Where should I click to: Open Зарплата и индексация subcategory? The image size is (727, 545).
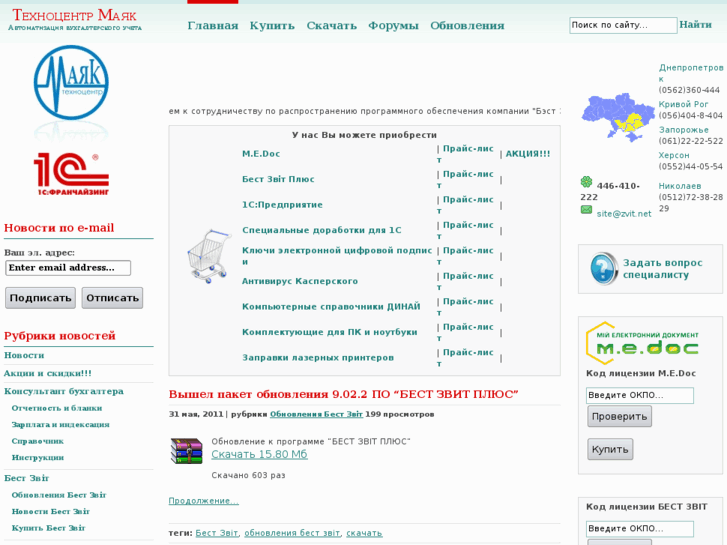pos(61,424)
